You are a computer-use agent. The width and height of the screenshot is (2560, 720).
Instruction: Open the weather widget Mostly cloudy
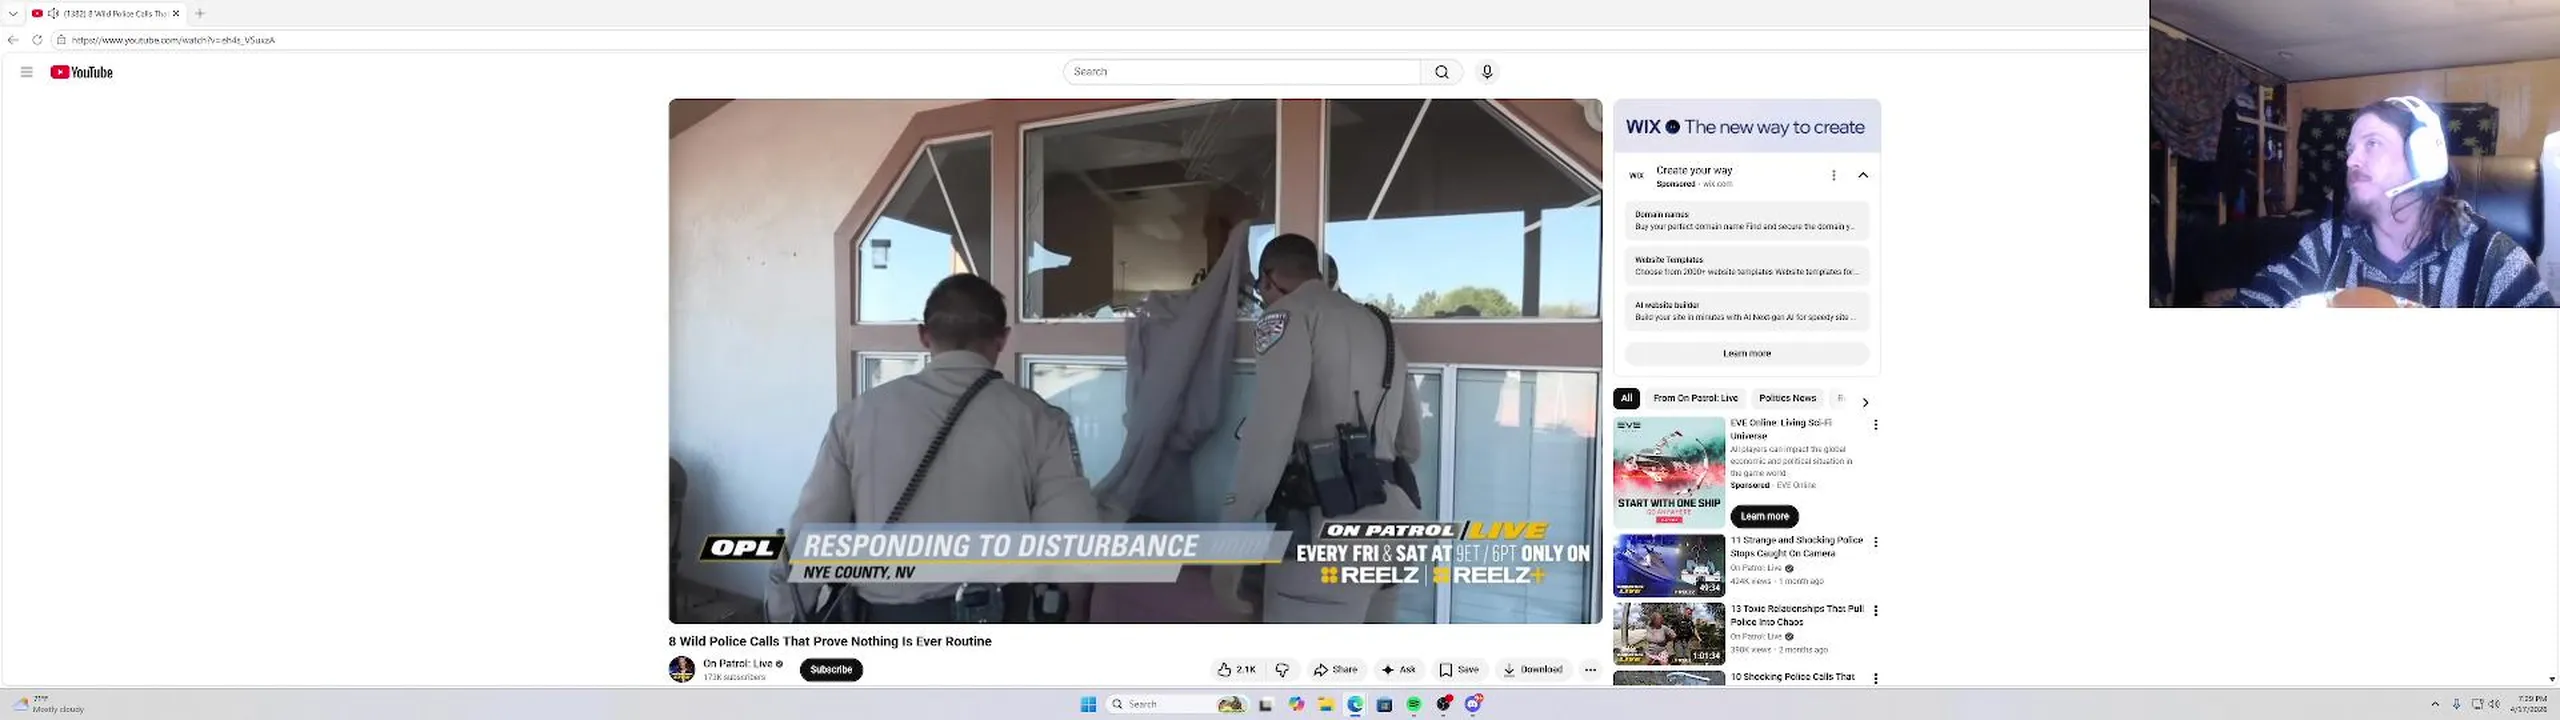pyautogui.click(x=48, y=704)
